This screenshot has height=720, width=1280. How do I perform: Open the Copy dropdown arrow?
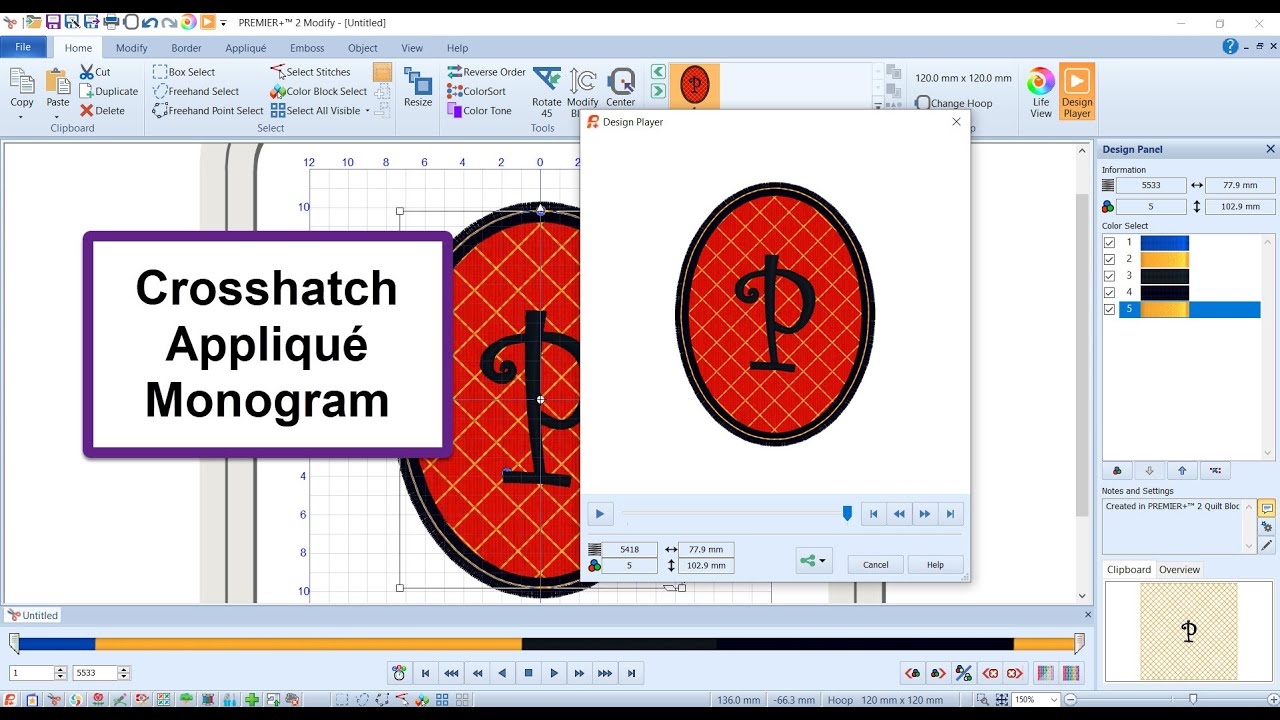[21, 116]
